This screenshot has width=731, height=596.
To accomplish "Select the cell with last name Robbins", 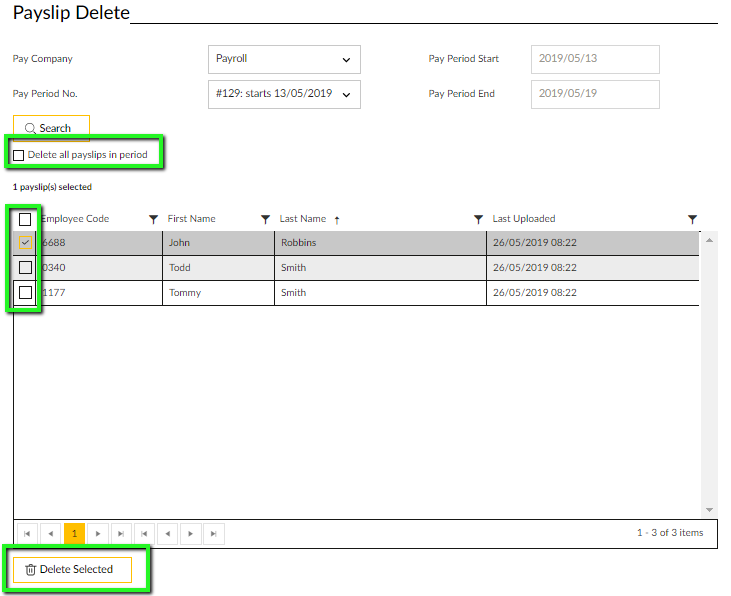I will coord(380,243).
